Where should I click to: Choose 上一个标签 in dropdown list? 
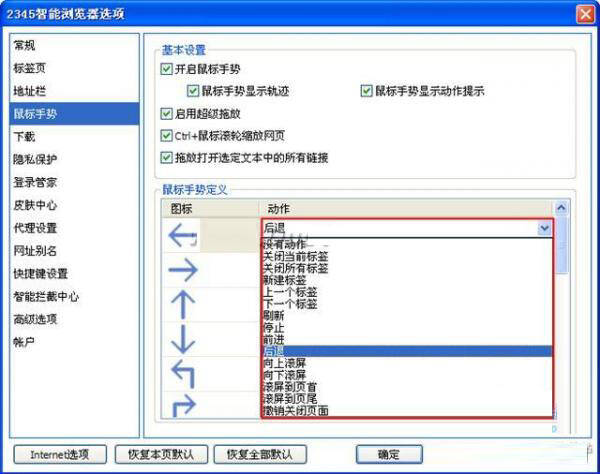click(x=407, y=292)
